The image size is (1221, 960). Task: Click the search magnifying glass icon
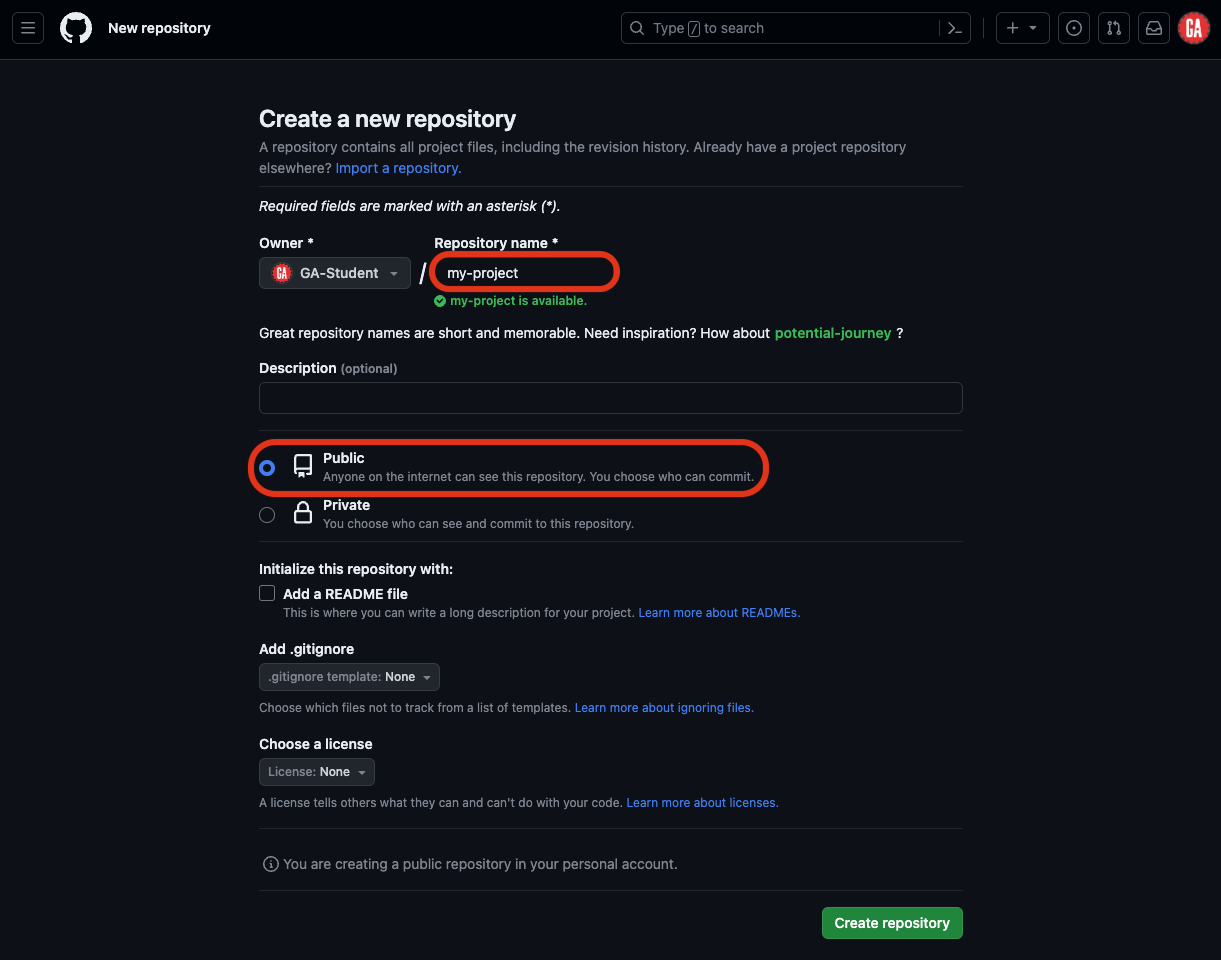pos(637,28)
